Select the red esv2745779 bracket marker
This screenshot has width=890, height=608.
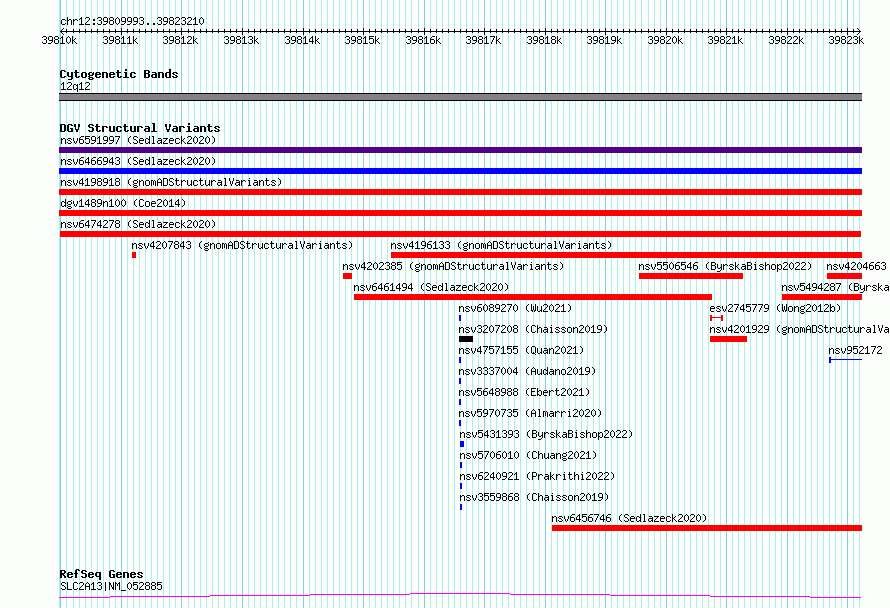(x=716, y=318)
